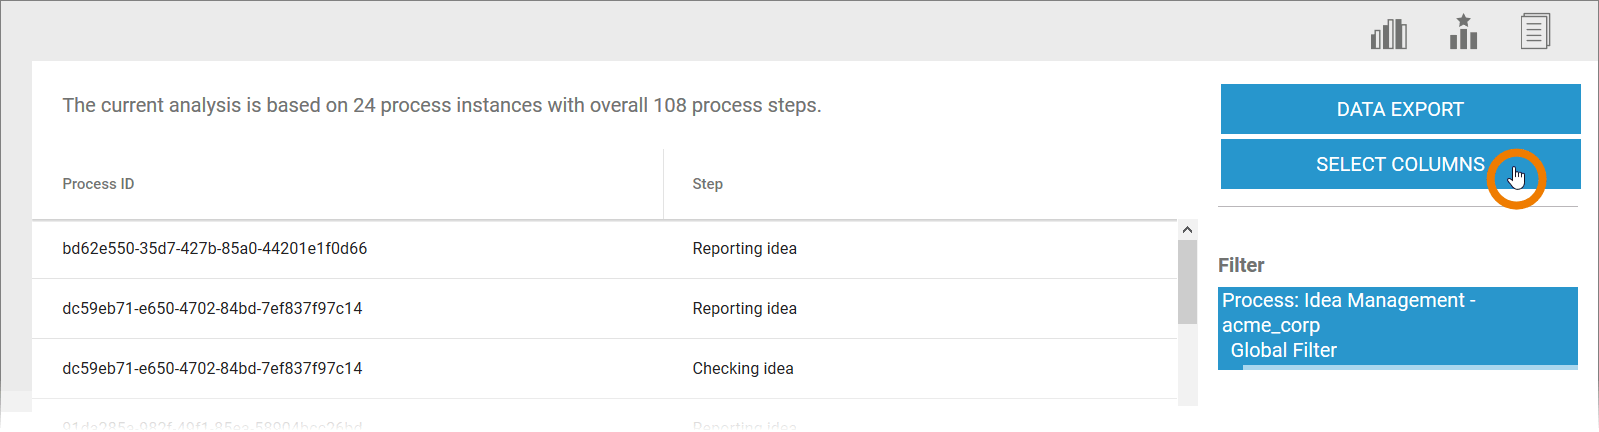Click the Global Filter label
1599x432 pixels.
click(x=1283, y=351)
